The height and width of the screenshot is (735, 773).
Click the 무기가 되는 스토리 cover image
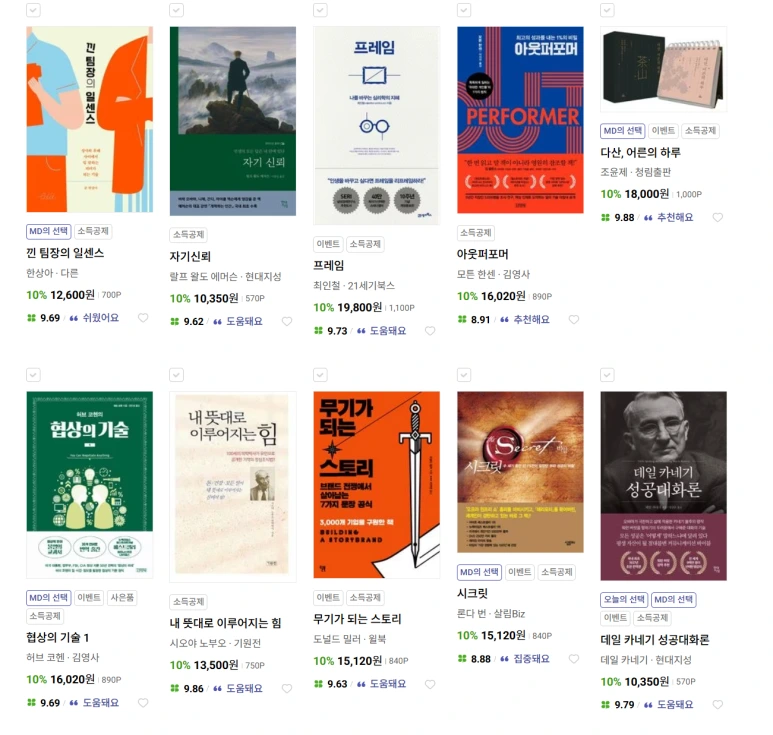coord(377,485)
